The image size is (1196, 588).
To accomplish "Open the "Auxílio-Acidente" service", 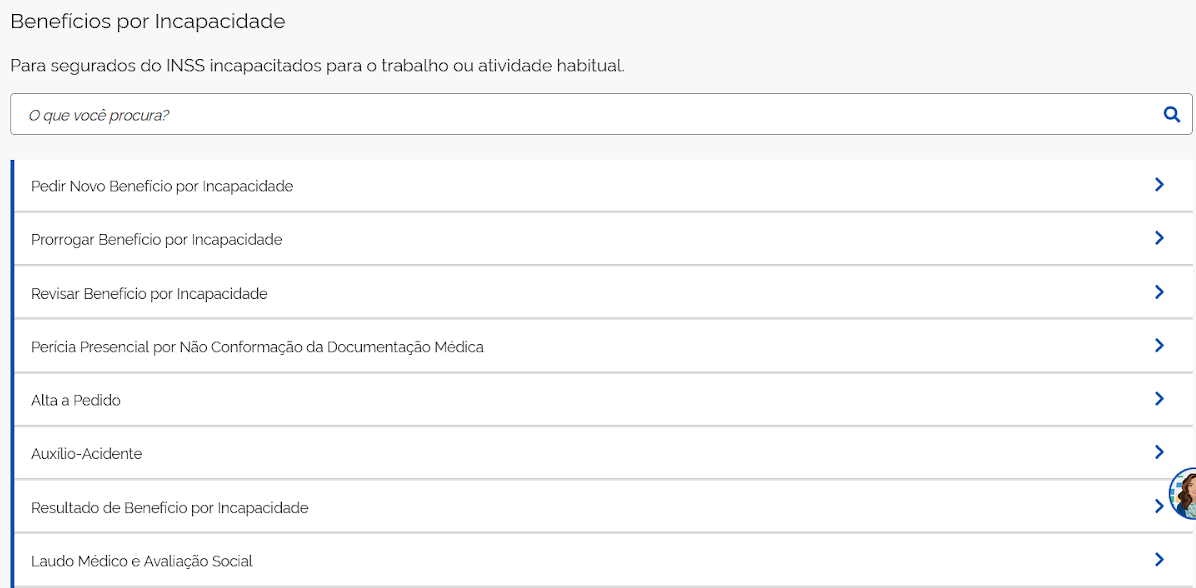I will coord(87,454).
